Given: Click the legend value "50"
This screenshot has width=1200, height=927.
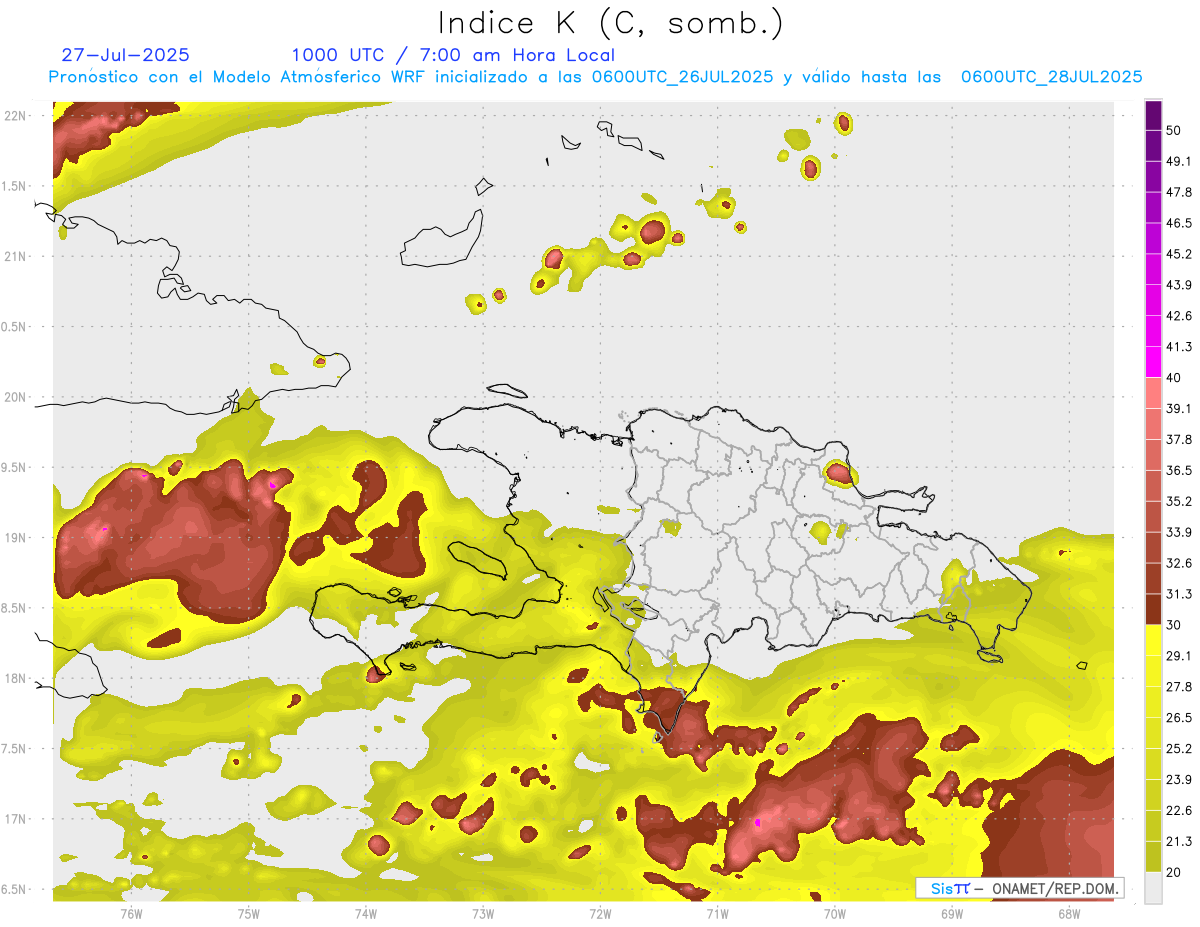Looking at the screenshot, I should (x=1175, y=131).
